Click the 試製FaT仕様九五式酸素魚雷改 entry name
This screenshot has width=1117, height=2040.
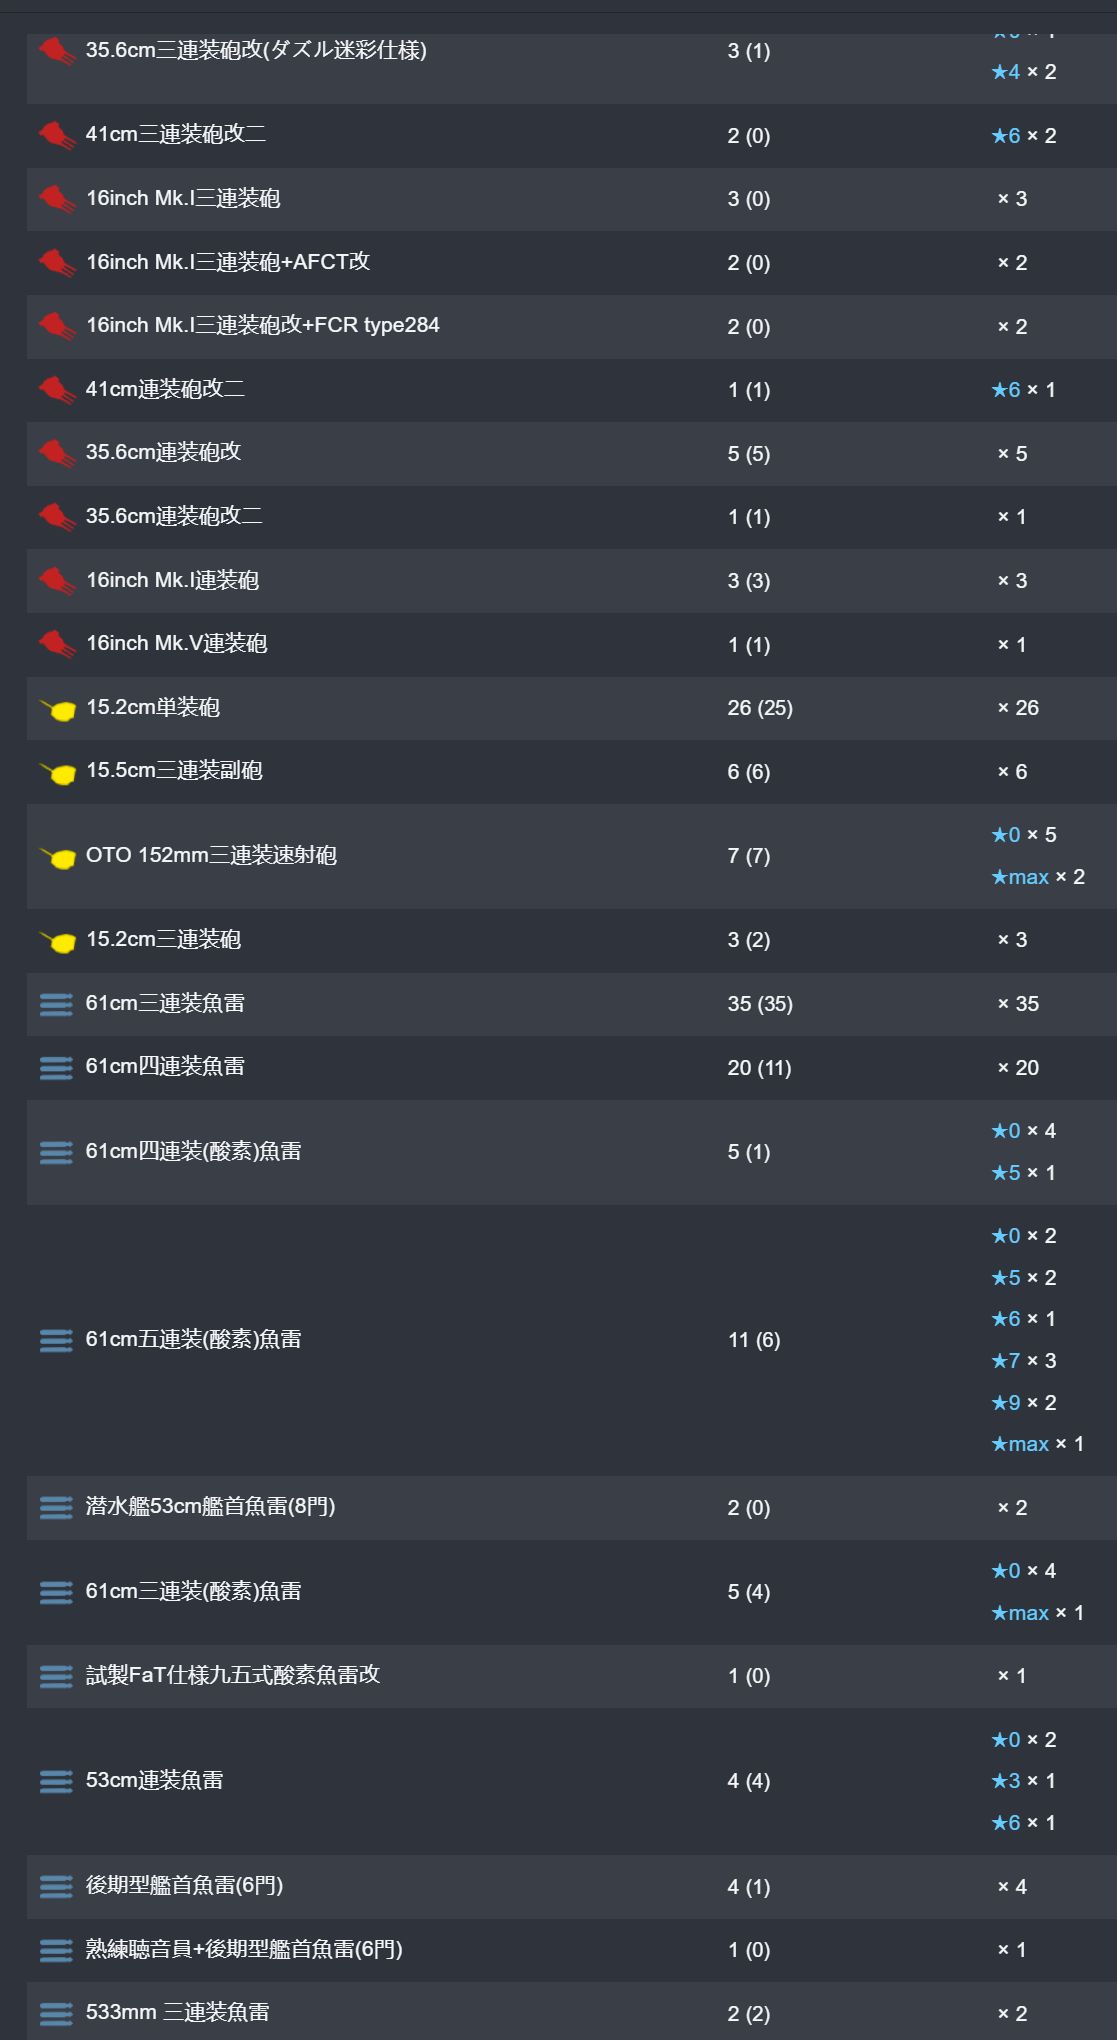pos(232,1675)
